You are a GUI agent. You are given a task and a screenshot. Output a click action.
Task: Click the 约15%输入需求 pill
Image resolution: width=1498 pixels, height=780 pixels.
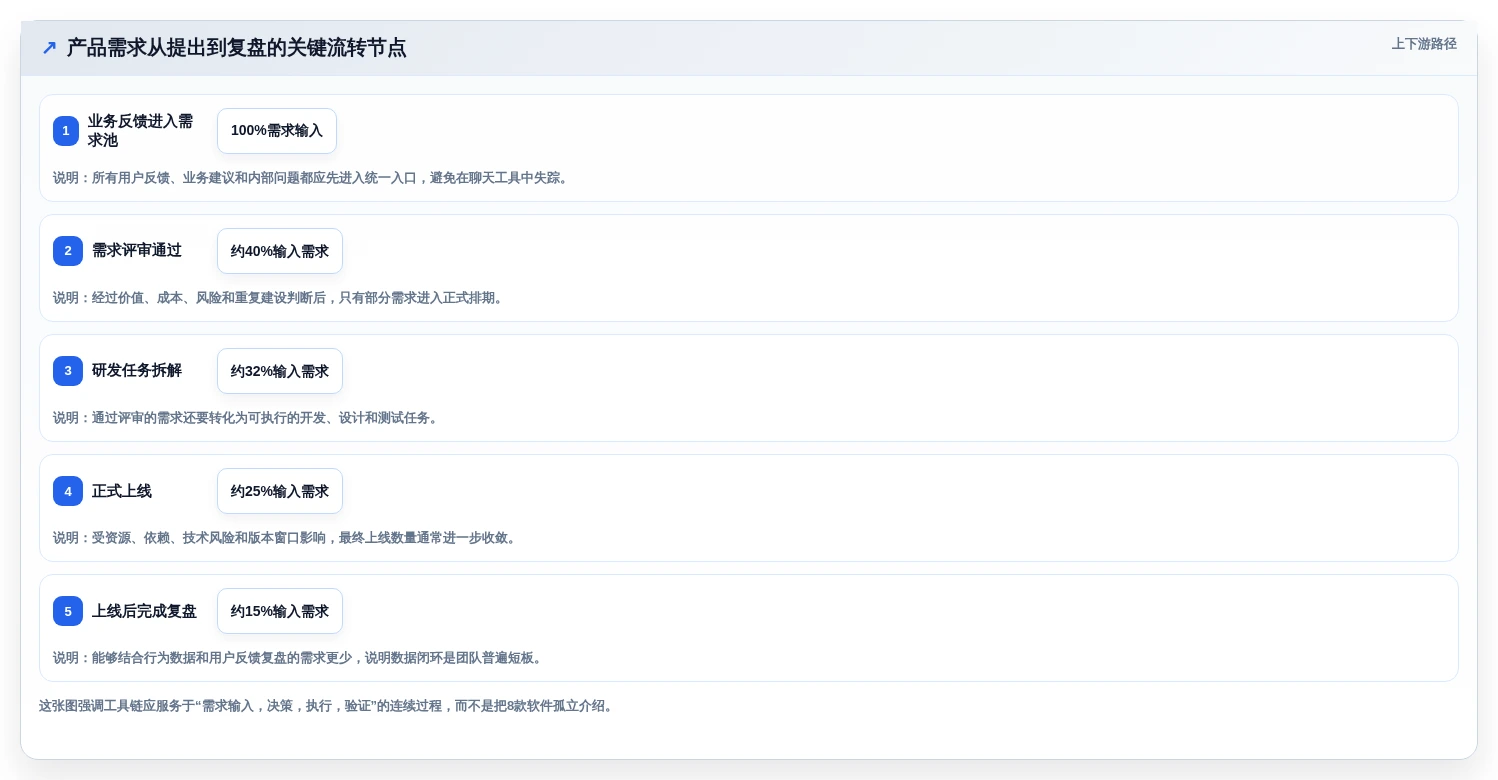coord(280,611)
